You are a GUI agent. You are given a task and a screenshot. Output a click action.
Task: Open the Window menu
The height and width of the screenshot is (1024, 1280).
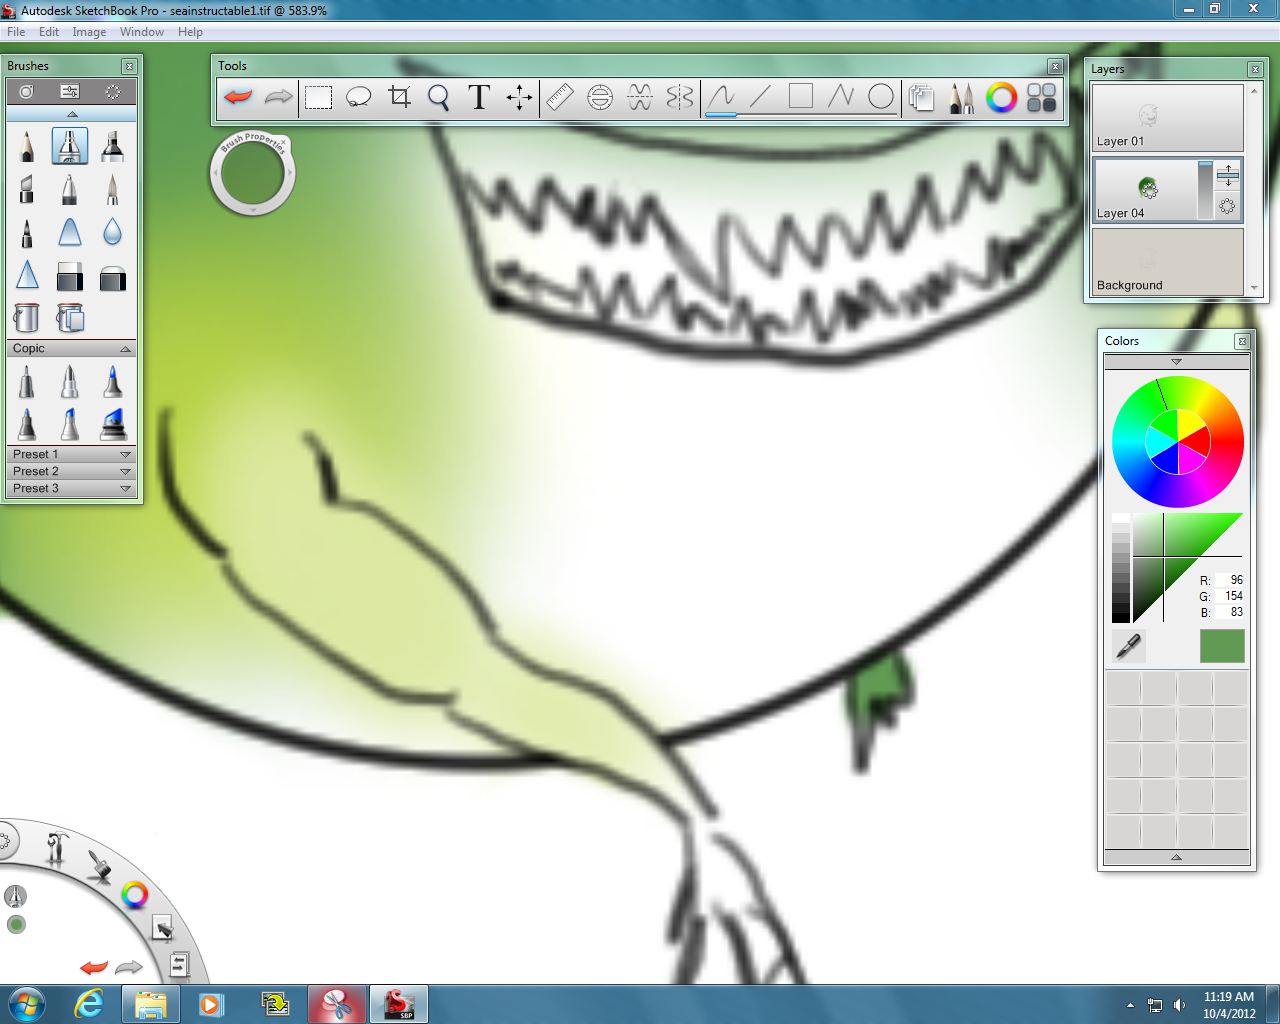point(141,31)
